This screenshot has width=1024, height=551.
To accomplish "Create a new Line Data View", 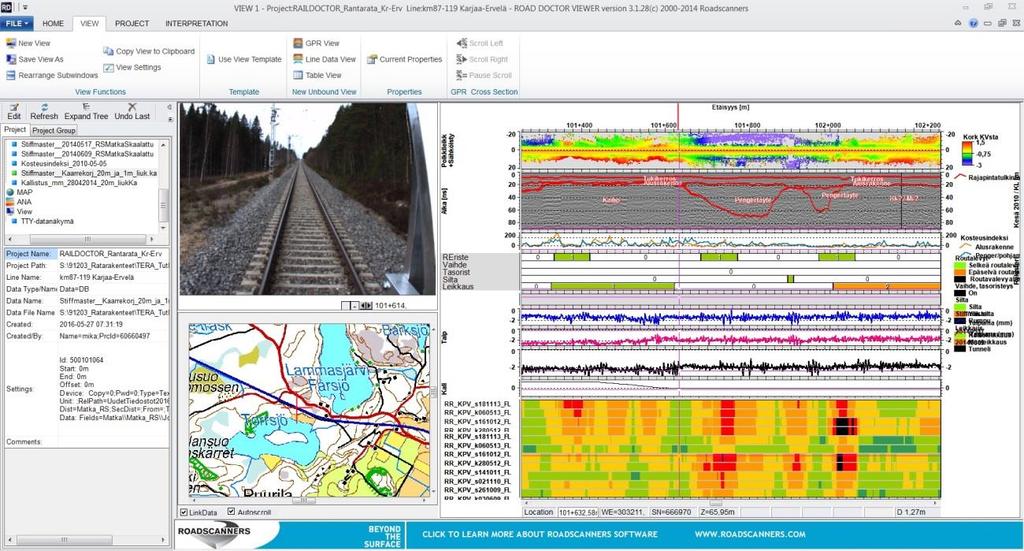I will click(x=324, y=59).
